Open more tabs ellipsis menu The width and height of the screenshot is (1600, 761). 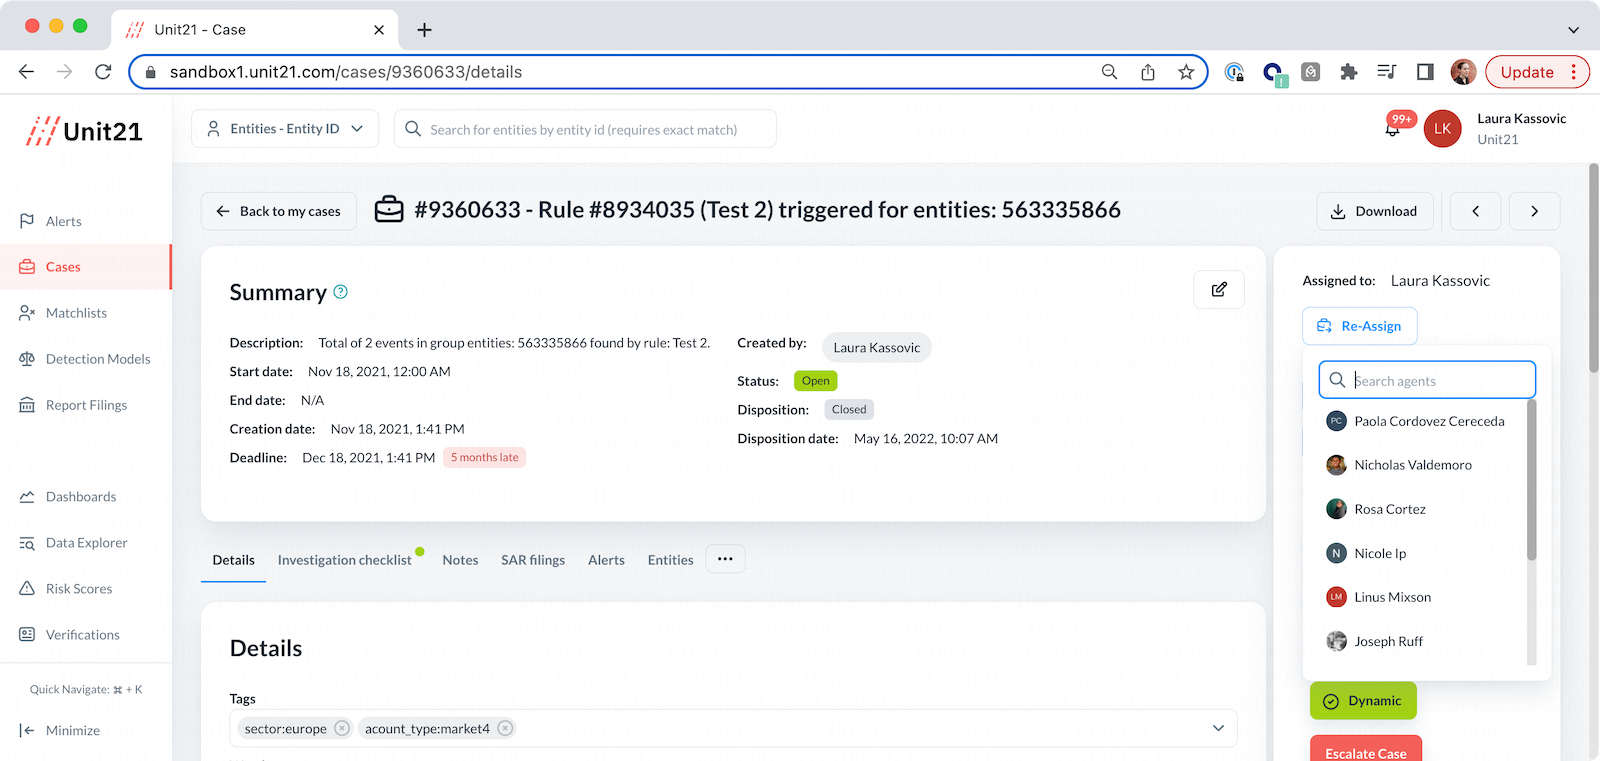tap(725, 559)
